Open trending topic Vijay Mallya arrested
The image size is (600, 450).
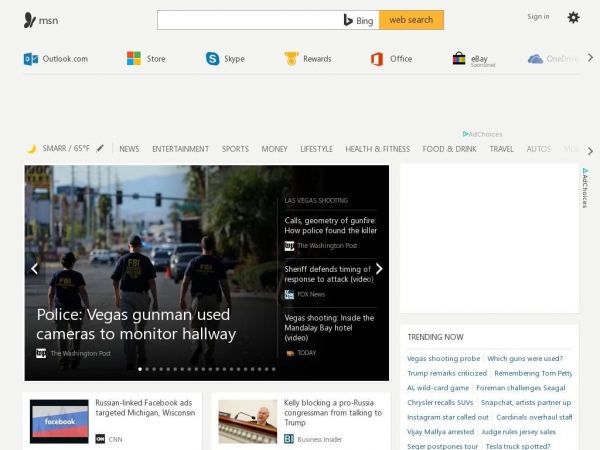pos(440,432)
